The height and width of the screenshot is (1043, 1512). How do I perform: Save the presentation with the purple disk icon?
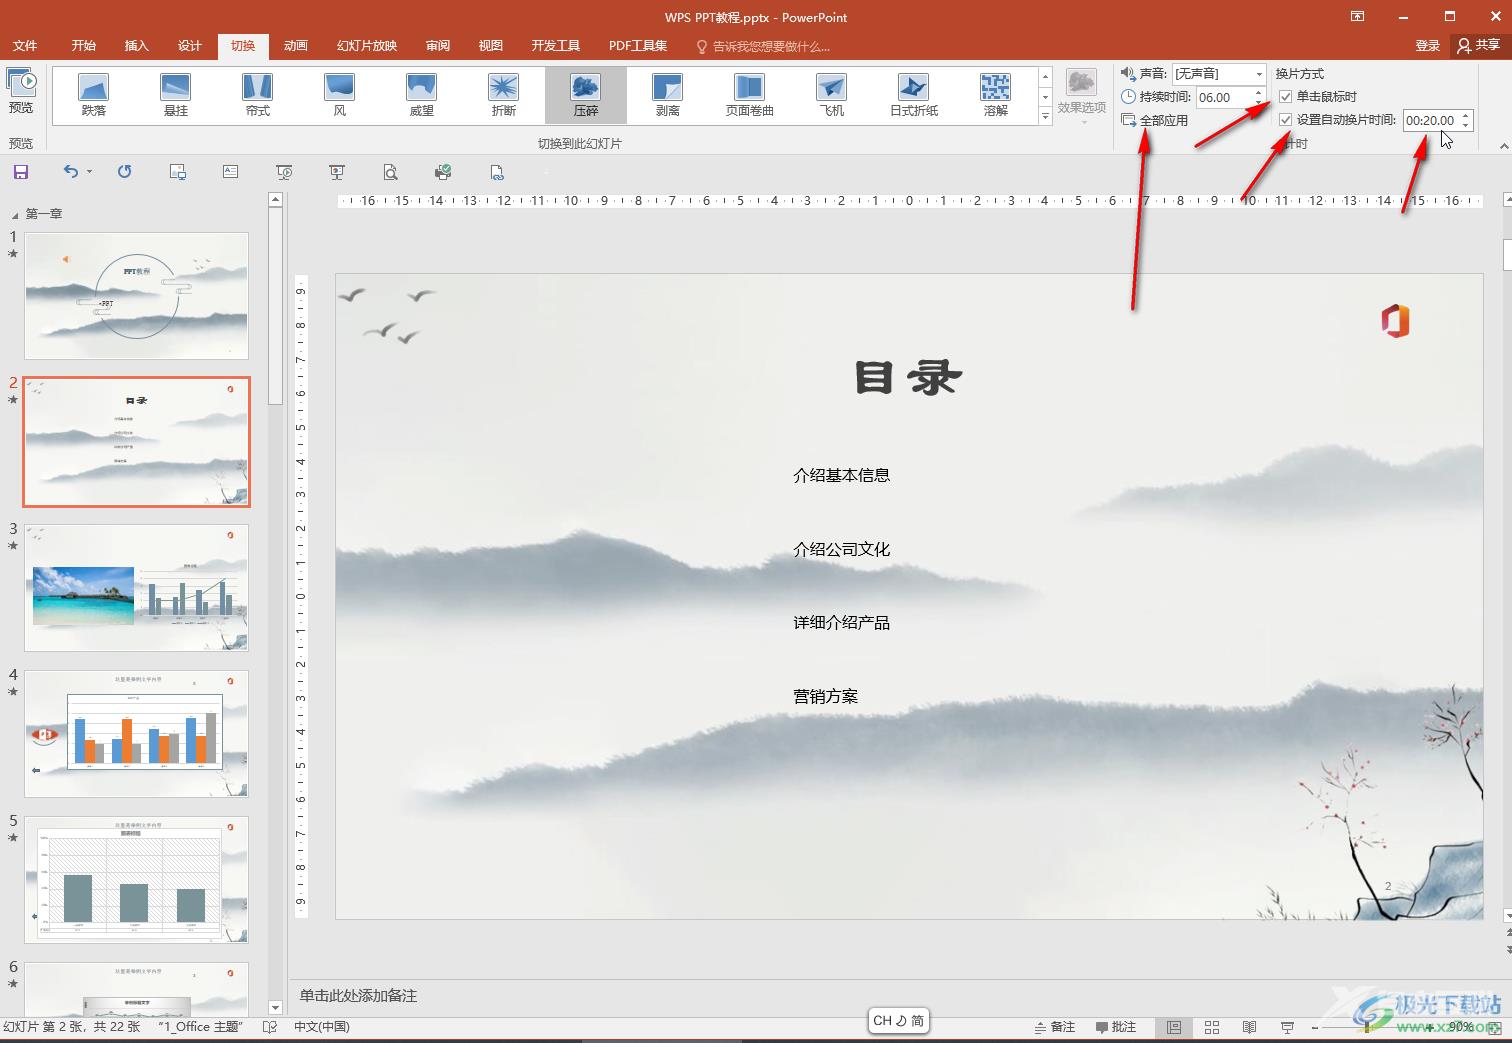tap(21, 172)
